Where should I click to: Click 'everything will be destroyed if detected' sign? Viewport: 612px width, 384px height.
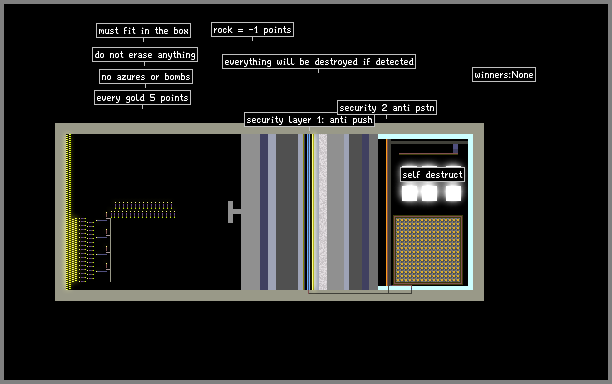[319, 62]
